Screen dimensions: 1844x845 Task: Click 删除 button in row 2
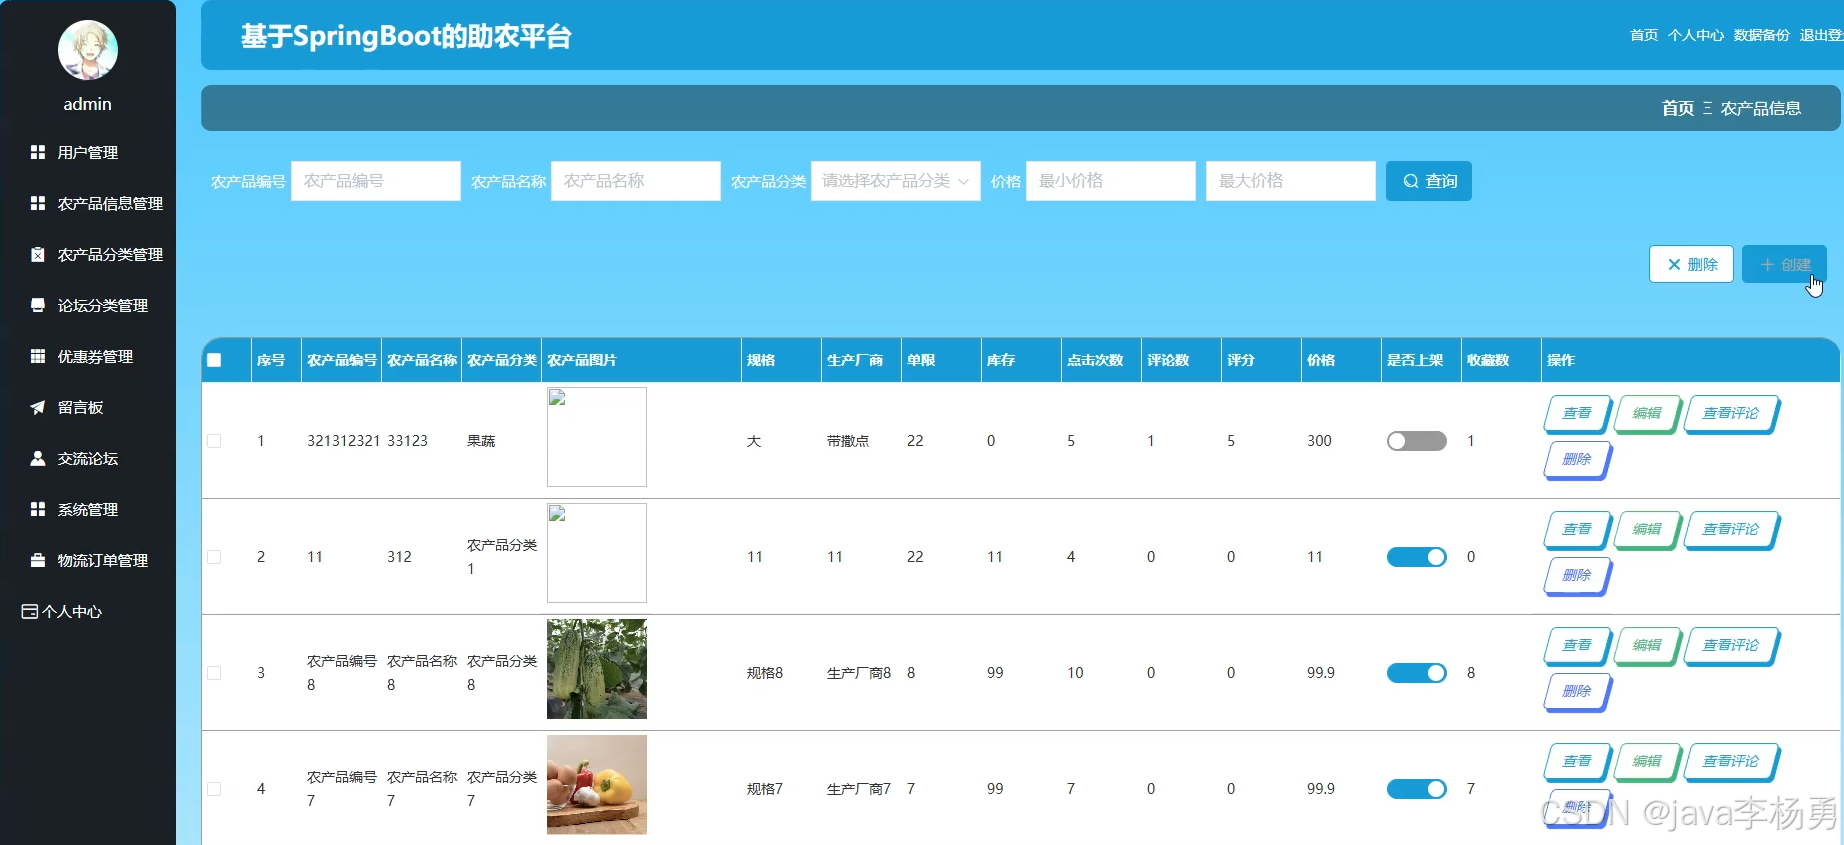coord(1577,575)
